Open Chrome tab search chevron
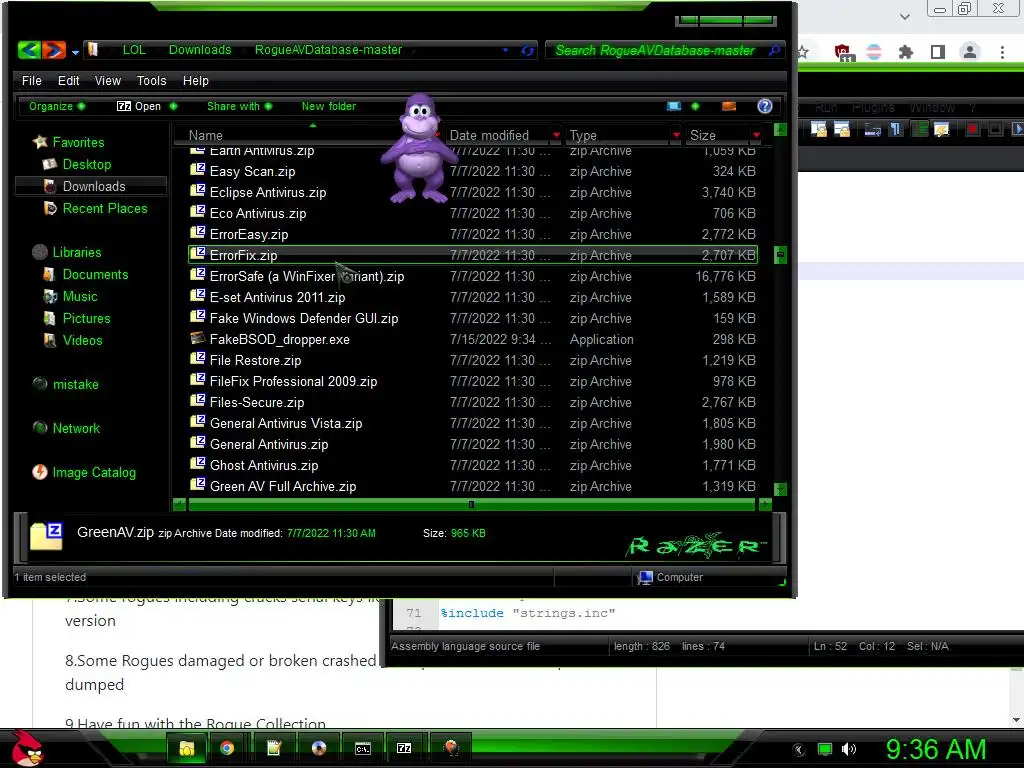 tap(904, 17)
